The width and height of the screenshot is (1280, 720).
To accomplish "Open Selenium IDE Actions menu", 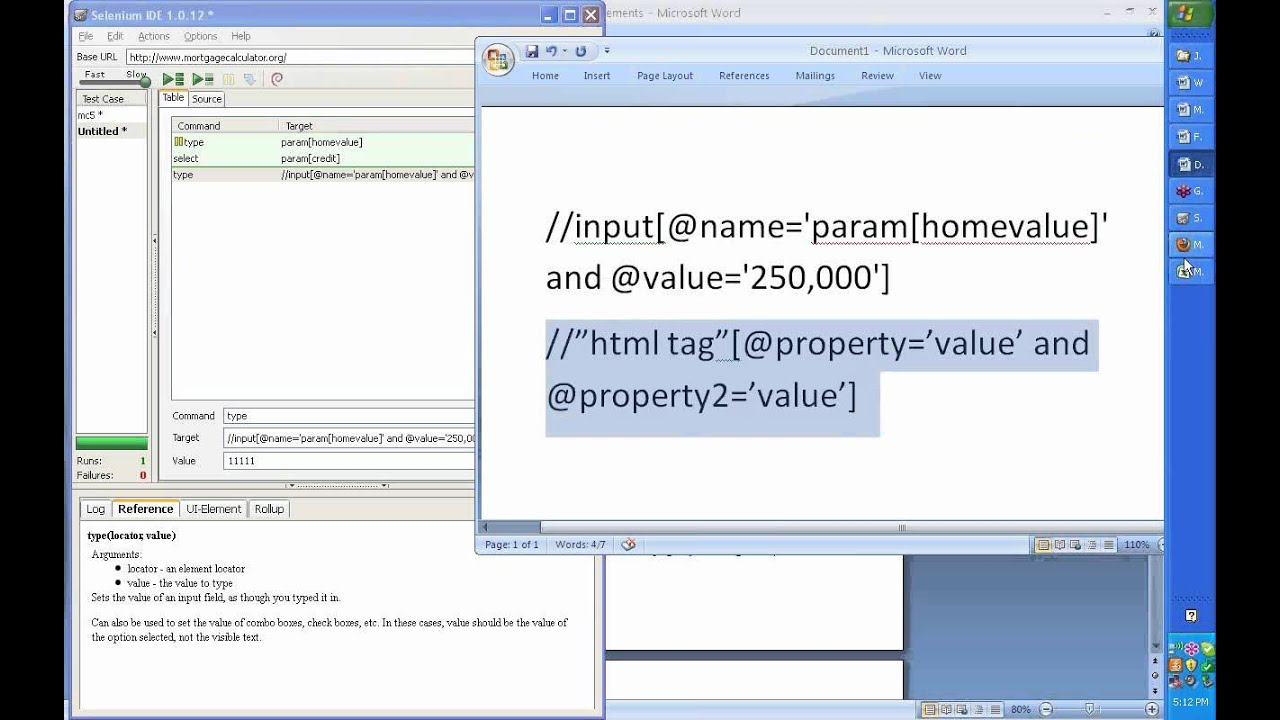I will click(x=153, y=36).
